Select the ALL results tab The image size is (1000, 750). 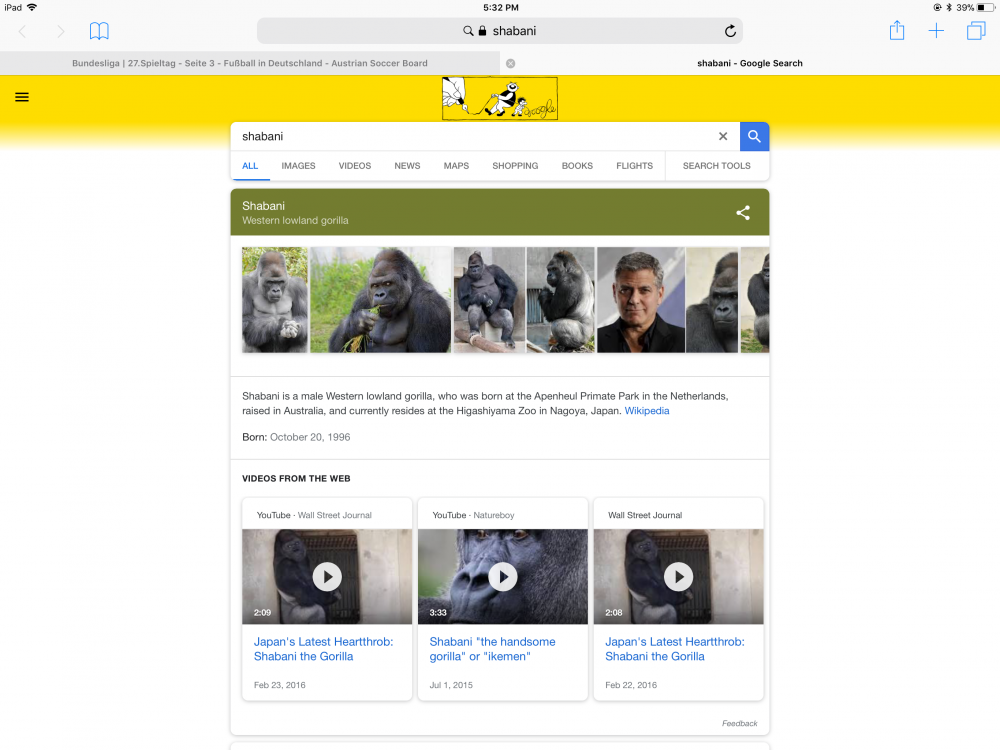tap(250, 166)
